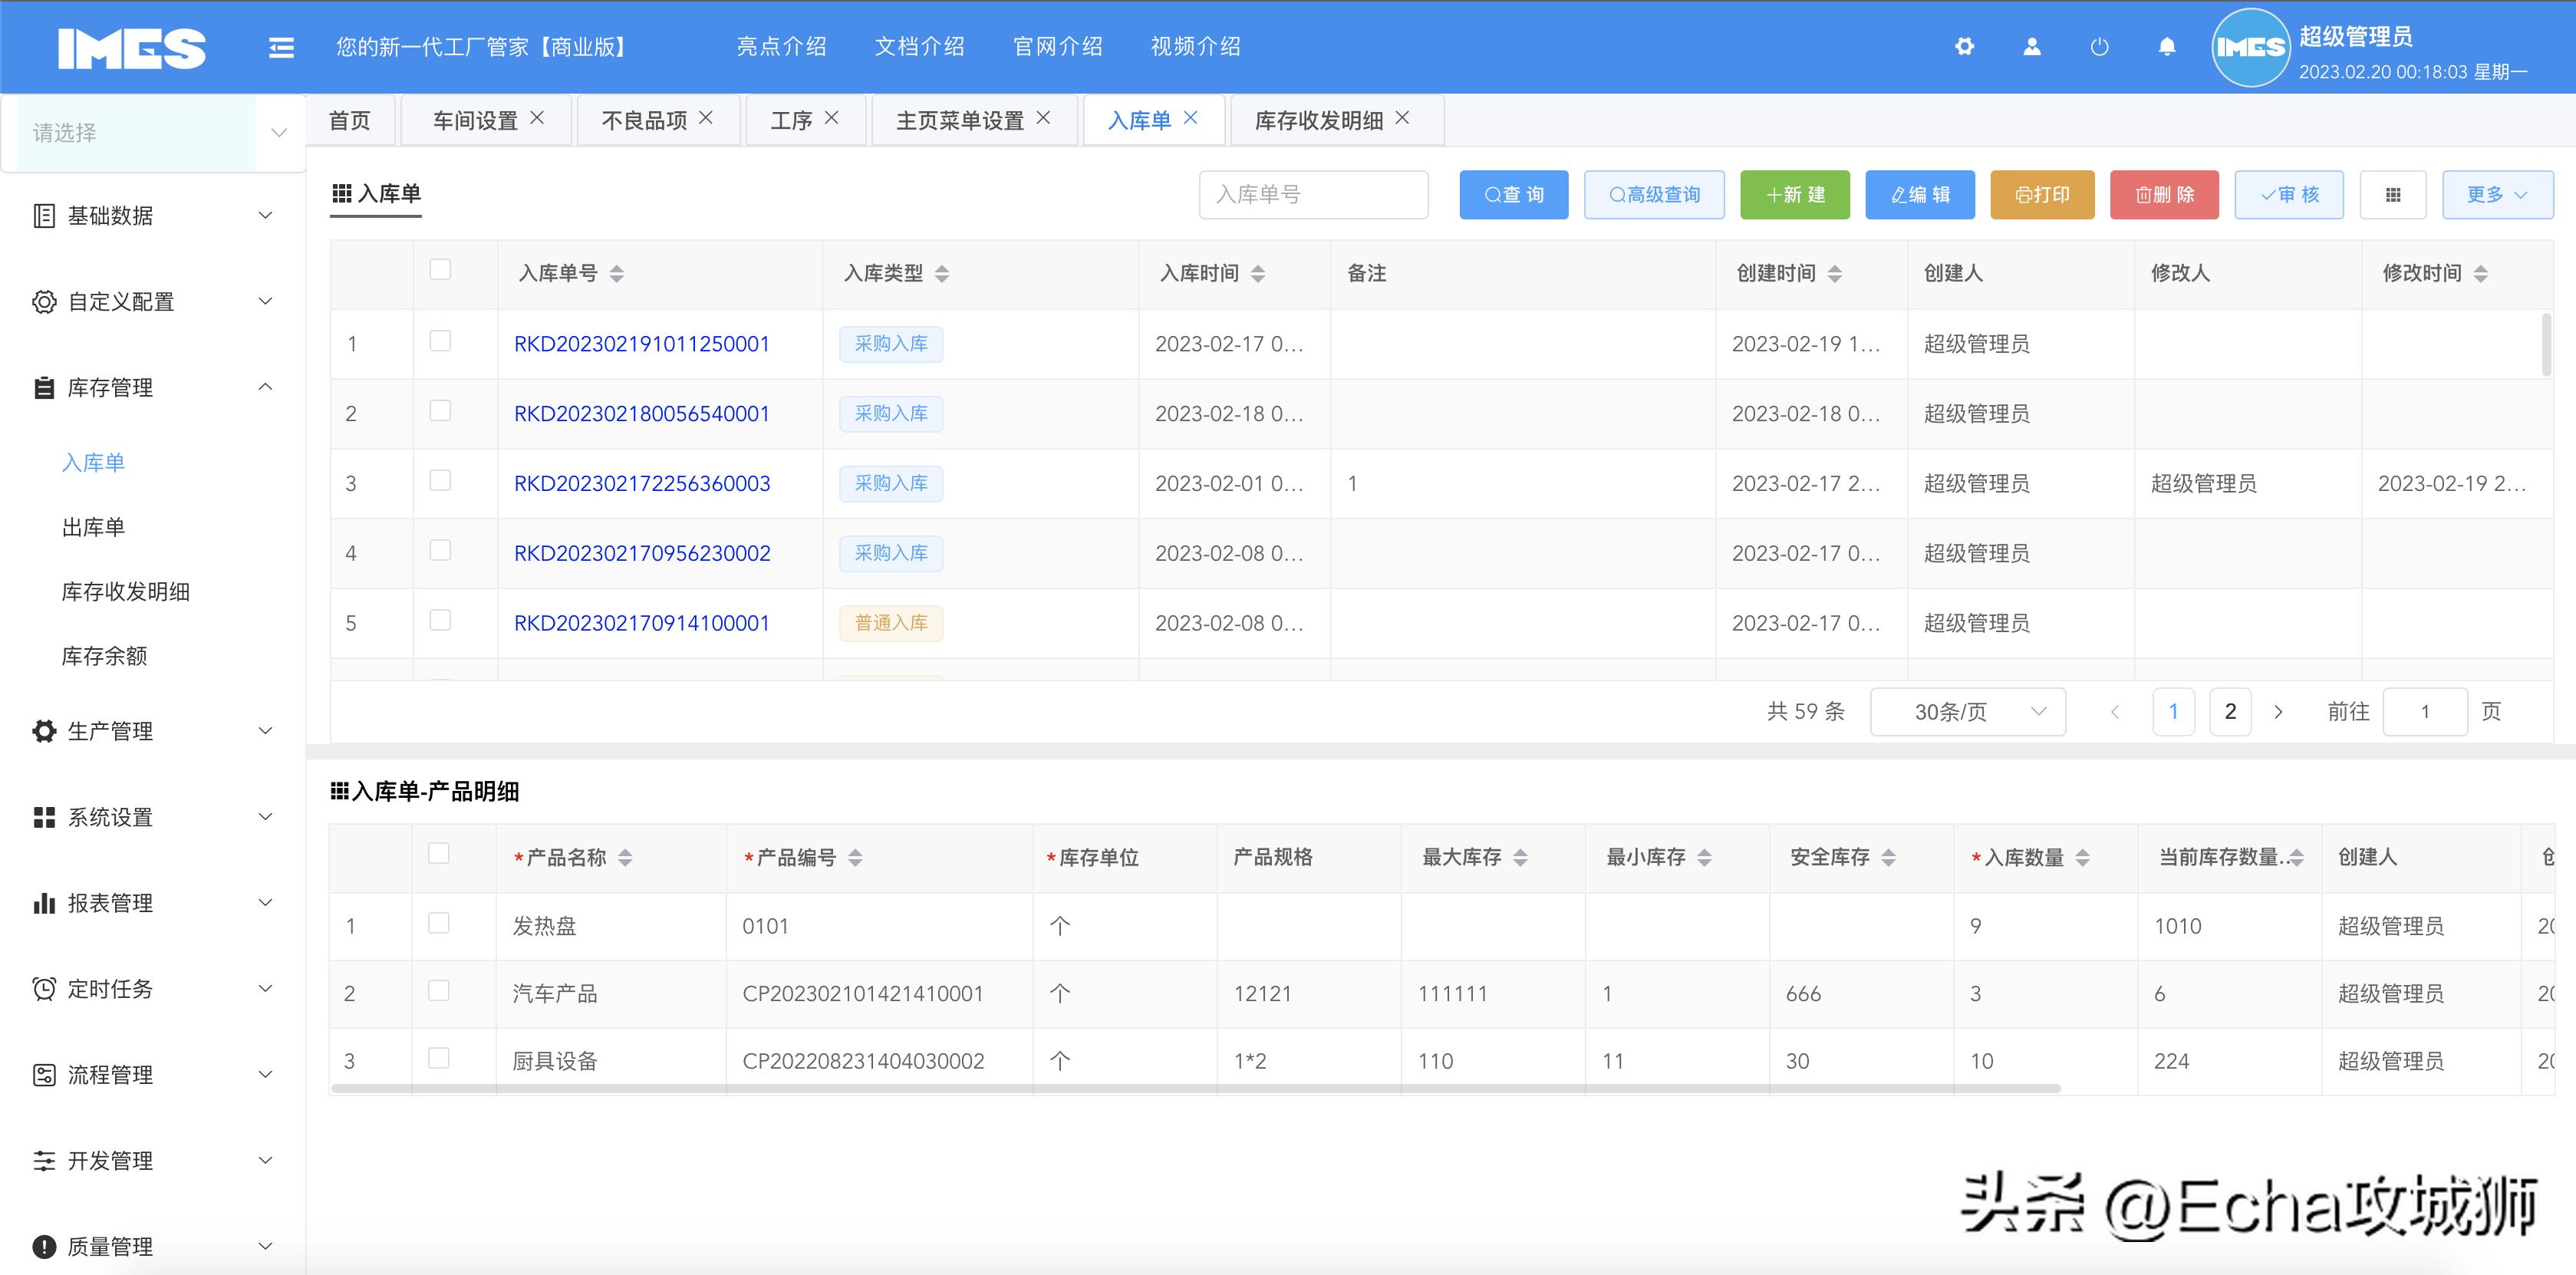The width and height of the screenshot is (2576, 1275).
Task: Click the 定时任务 clock icon in the sidebar
Action: (44, 988)
